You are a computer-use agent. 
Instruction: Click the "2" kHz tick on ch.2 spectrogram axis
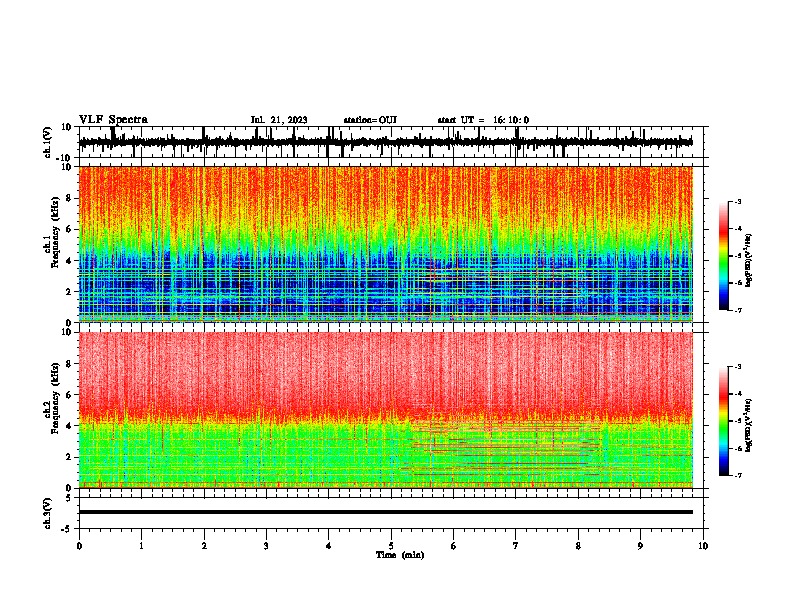[x=69, y=457]
